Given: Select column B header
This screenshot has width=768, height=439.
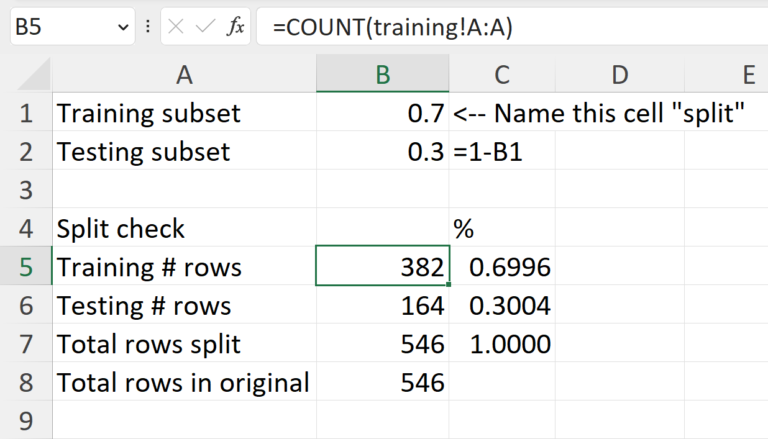Looking at the screenshot, I should tap(382, 74).
